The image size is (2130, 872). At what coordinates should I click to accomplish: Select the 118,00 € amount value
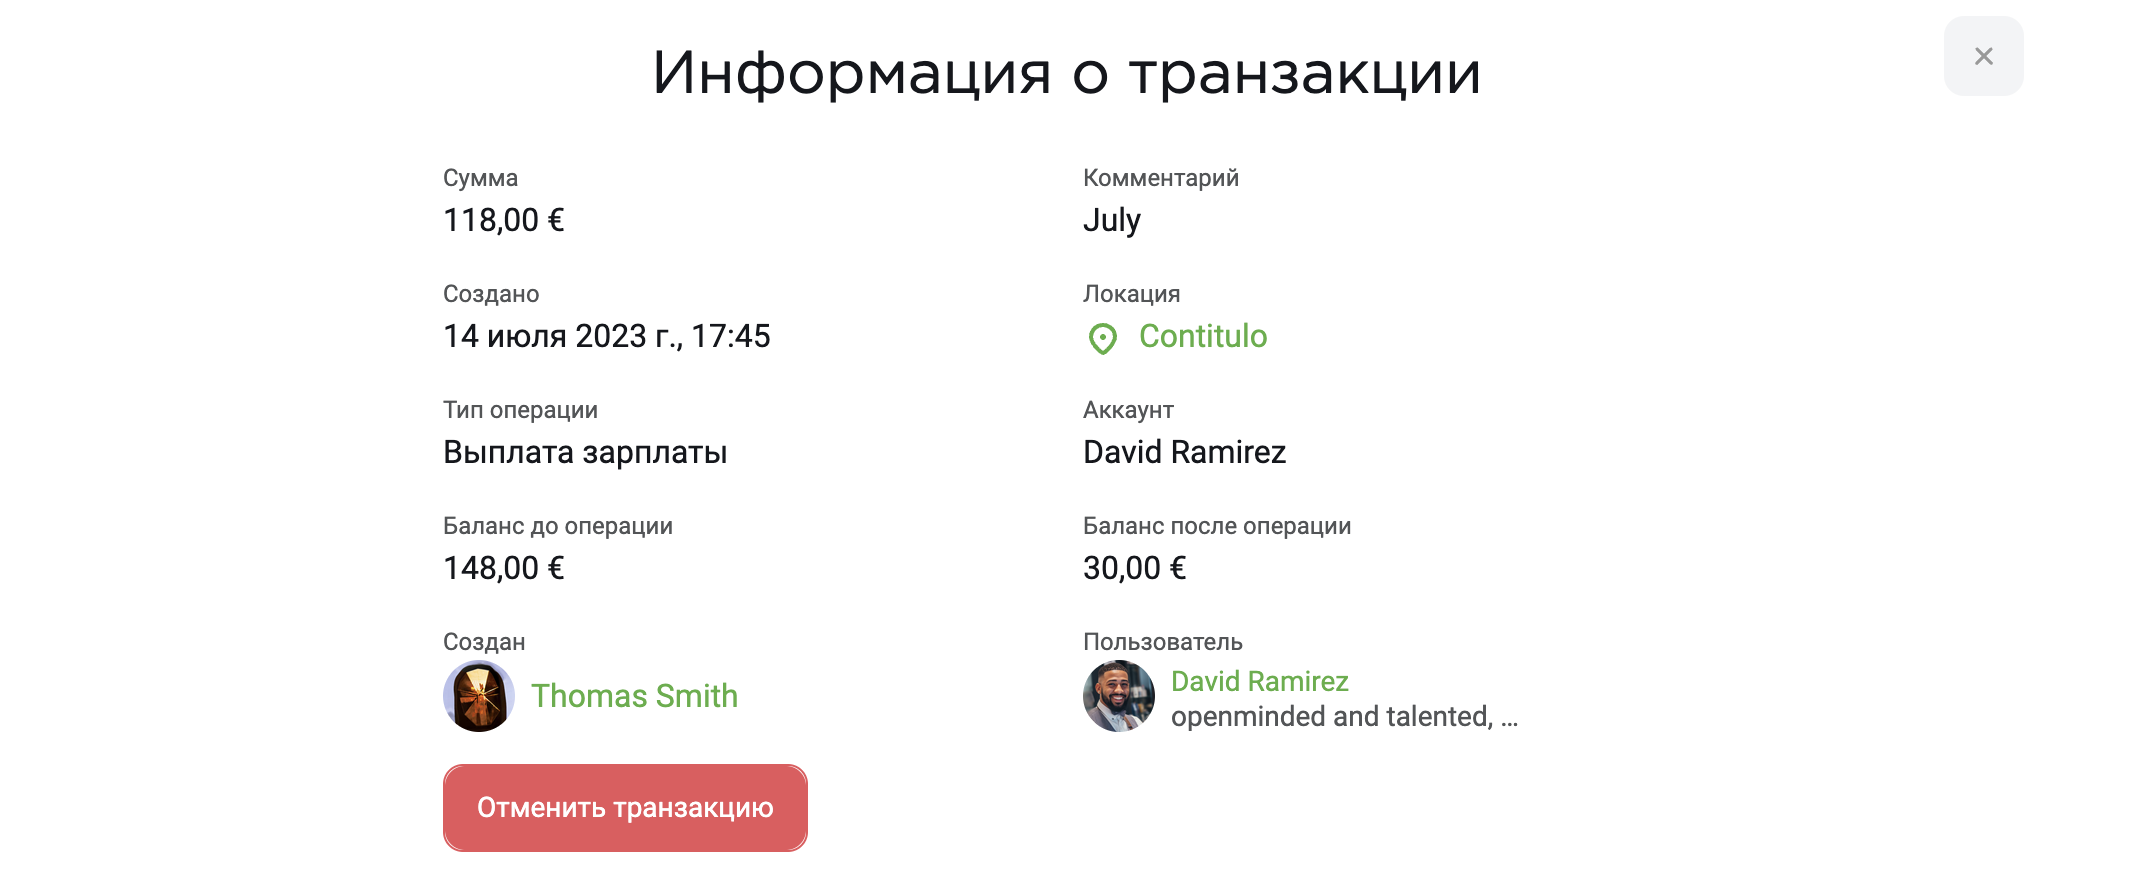[x=504, y=220]
